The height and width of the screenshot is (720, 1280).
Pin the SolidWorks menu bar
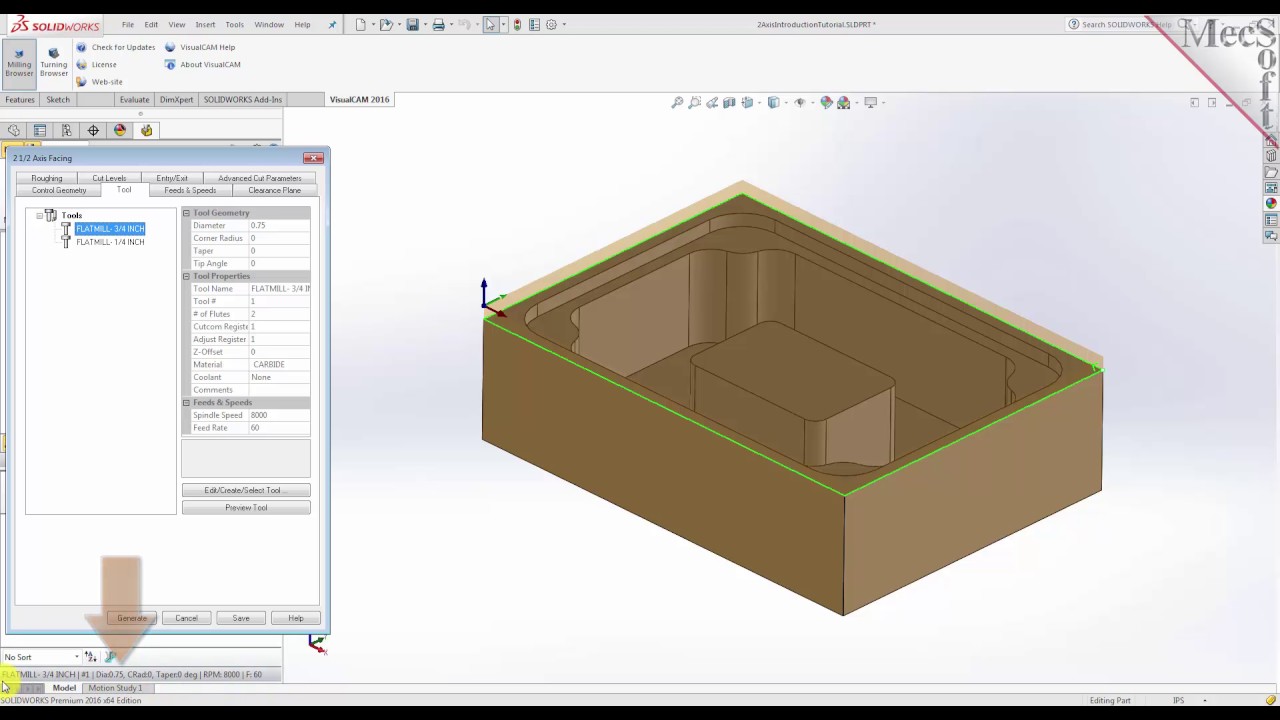332,25
